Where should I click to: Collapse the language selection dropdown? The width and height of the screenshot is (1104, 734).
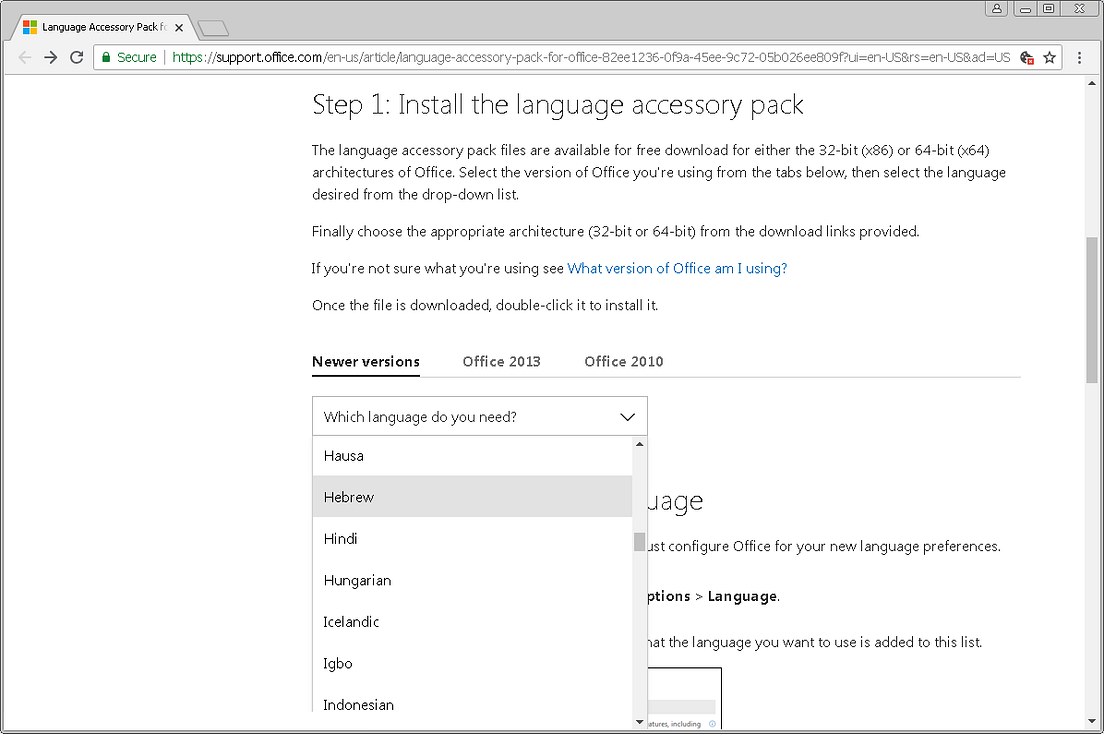click(x=628, y=416)
